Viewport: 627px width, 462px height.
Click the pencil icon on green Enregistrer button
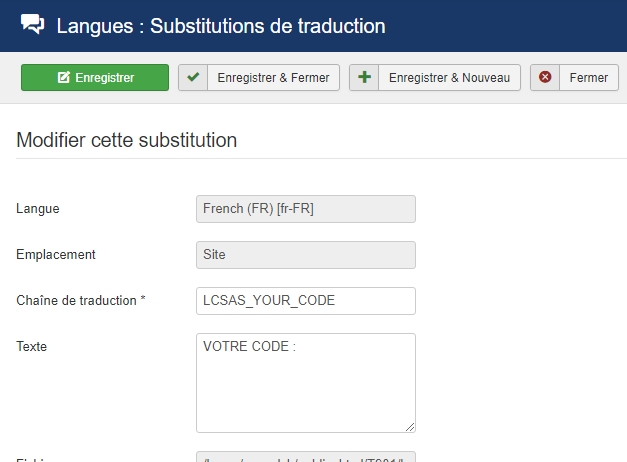(64, 78)
